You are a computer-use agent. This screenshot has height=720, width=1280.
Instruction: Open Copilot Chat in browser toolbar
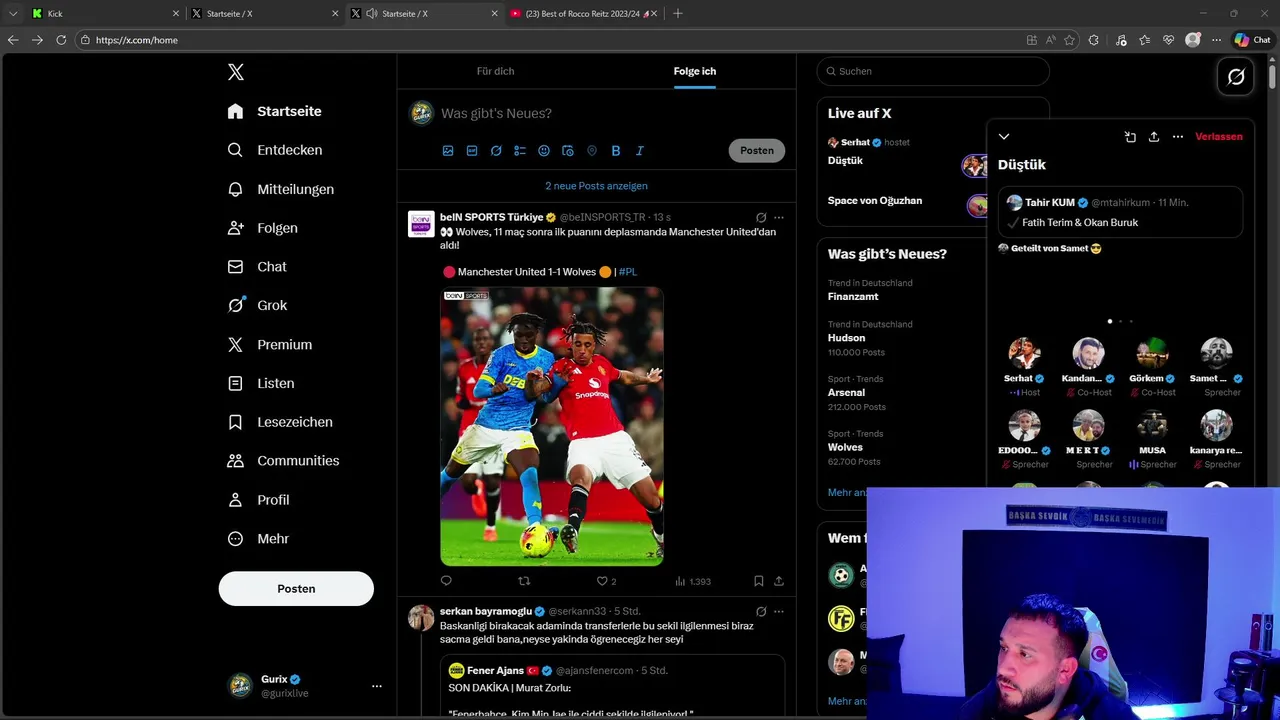pyautogui.click(x=1252, y=40)
